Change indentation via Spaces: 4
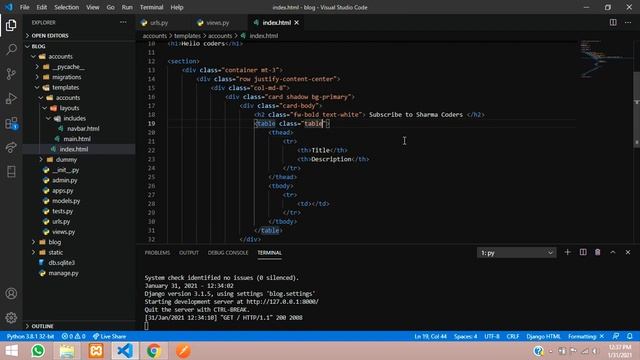 tap(465, 336)
